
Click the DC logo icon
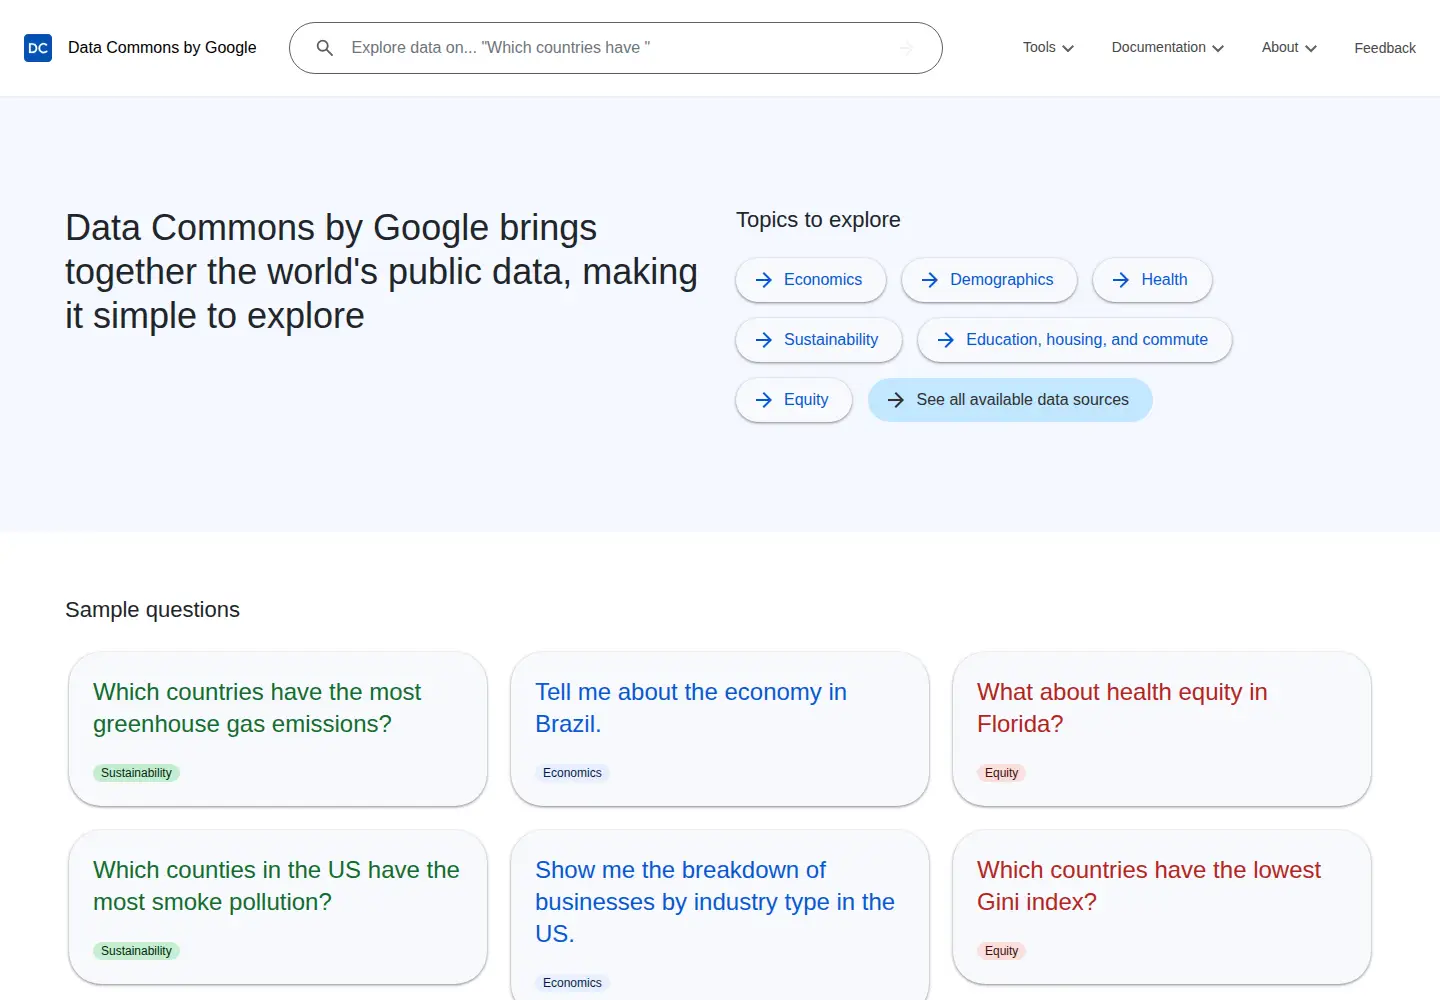[x=38, y=48]
